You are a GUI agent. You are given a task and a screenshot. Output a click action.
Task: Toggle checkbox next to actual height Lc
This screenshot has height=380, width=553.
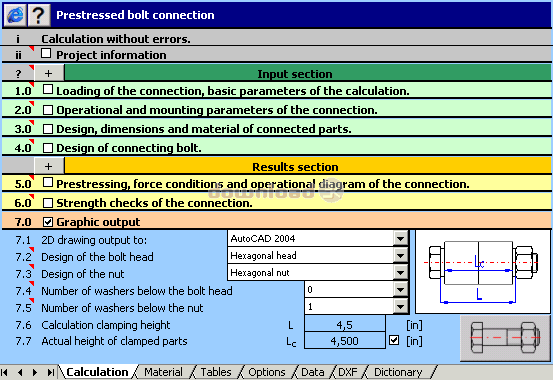coord(394,340)
